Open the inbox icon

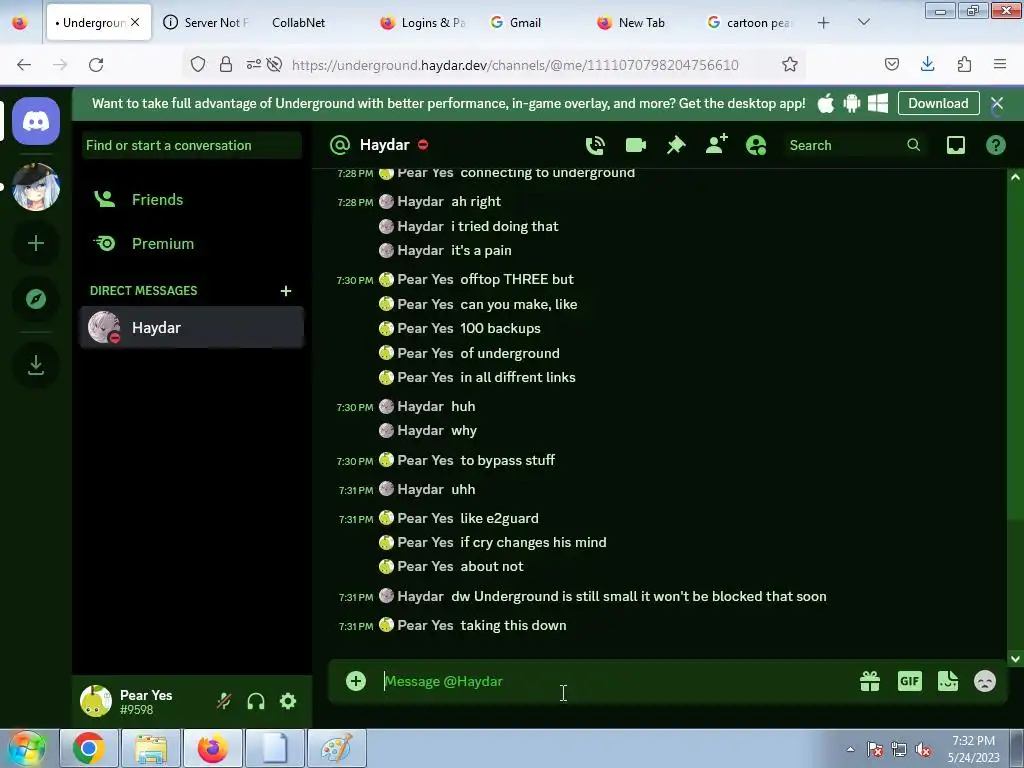[955, 145]
